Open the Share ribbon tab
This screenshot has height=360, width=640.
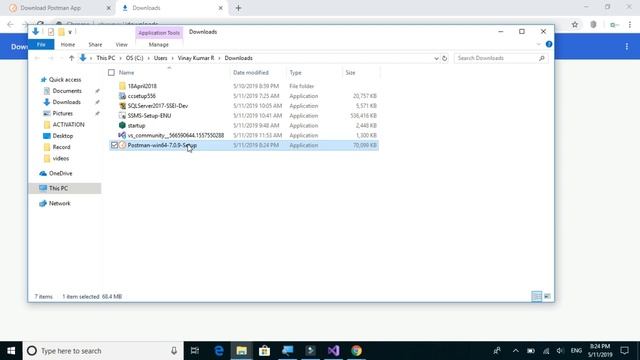pos(95,44)
